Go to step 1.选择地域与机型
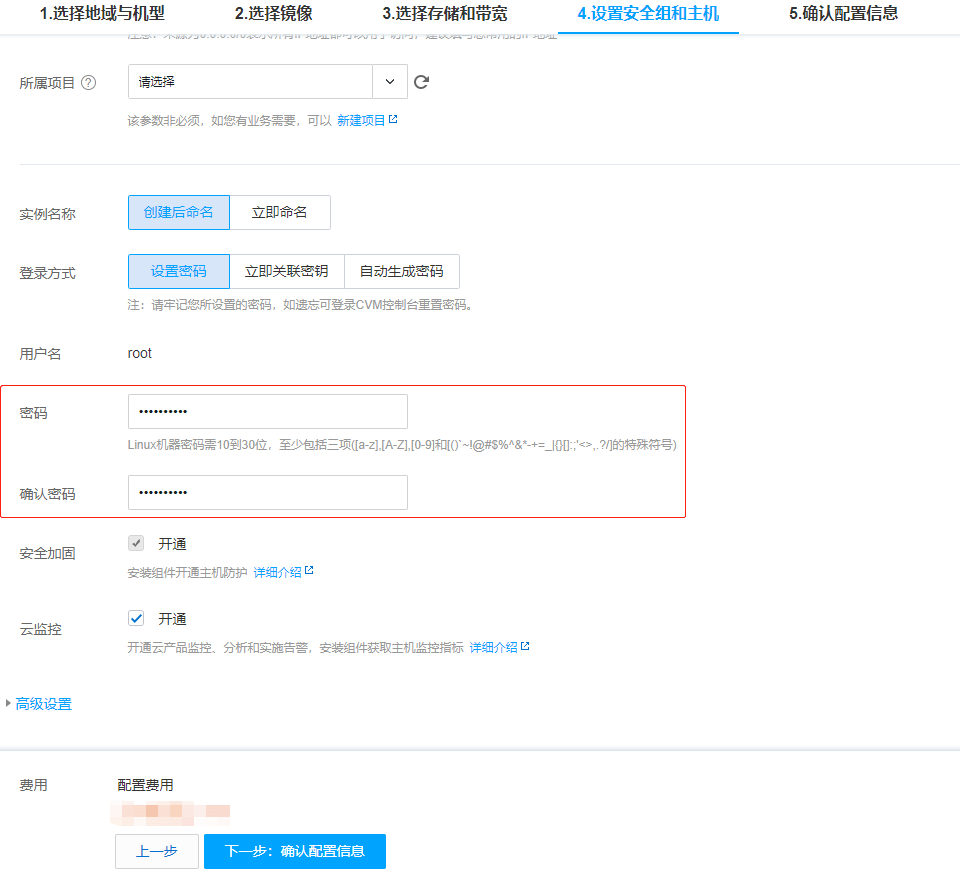Viewport: 960px width, 879px height. 102,13
